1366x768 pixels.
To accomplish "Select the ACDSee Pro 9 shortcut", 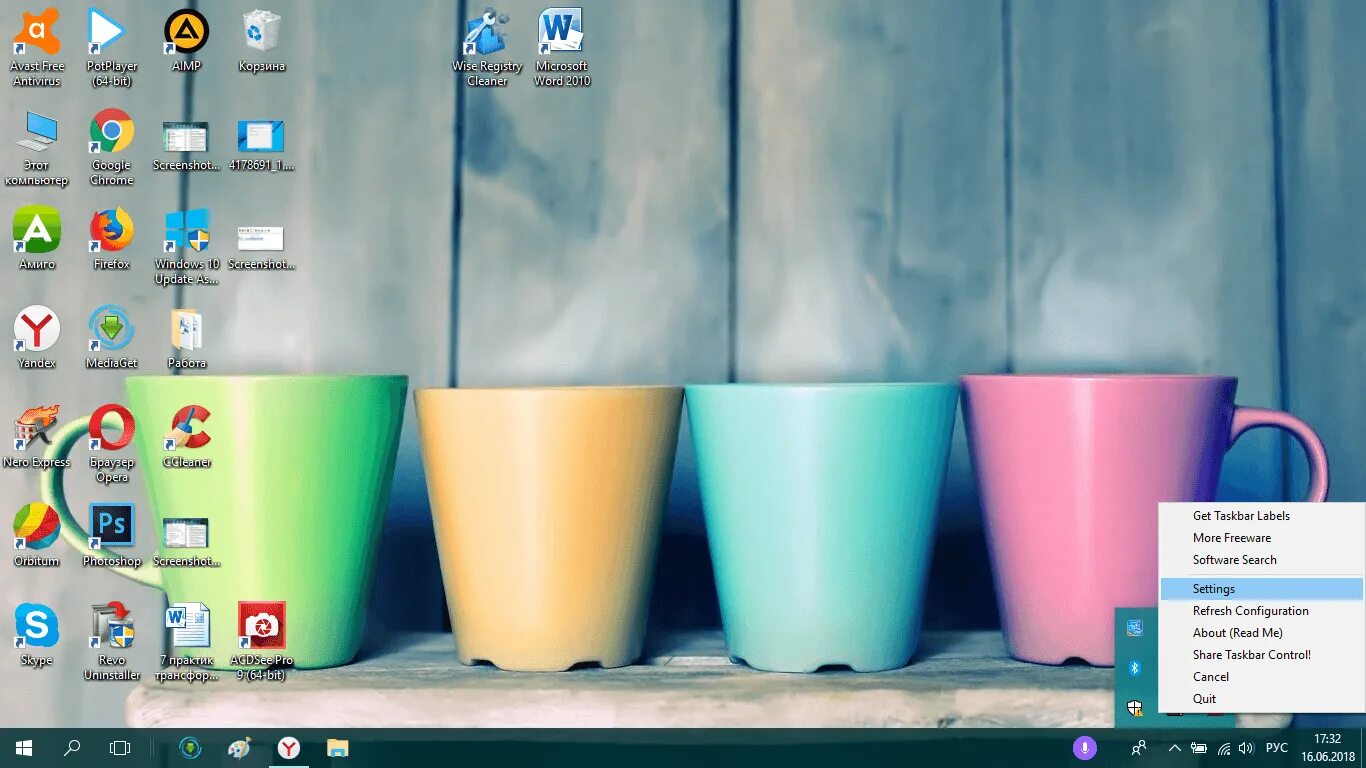I will coord(262,642).
